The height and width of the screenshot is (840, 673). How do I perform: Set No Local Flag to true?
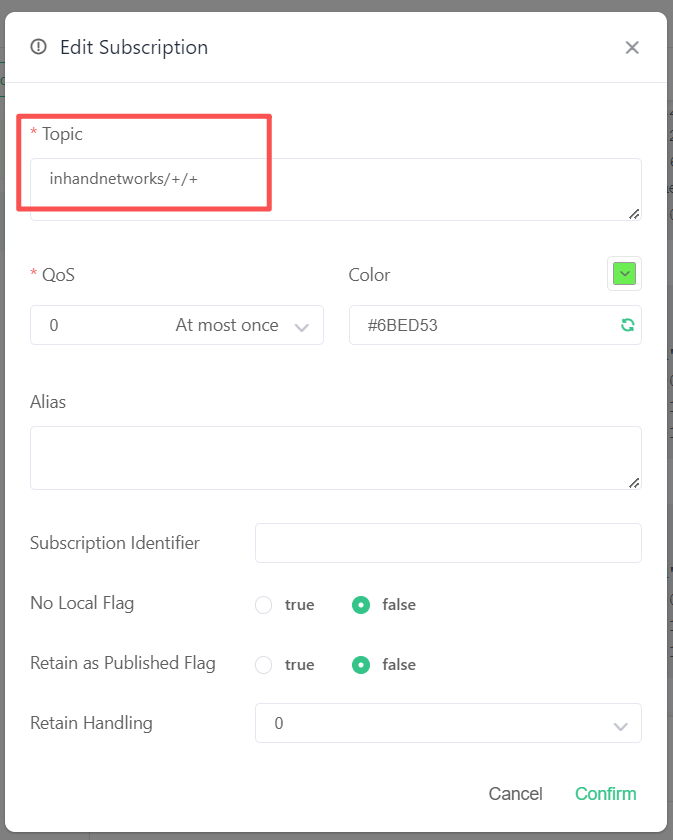pyautogui.click(x=264, y=605)
